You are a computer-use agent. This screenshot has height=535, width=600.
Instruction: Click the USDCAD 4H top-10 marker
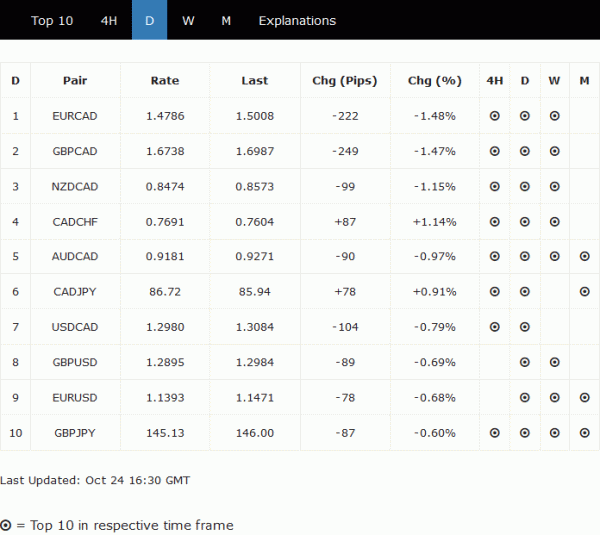tap(495, 327)
